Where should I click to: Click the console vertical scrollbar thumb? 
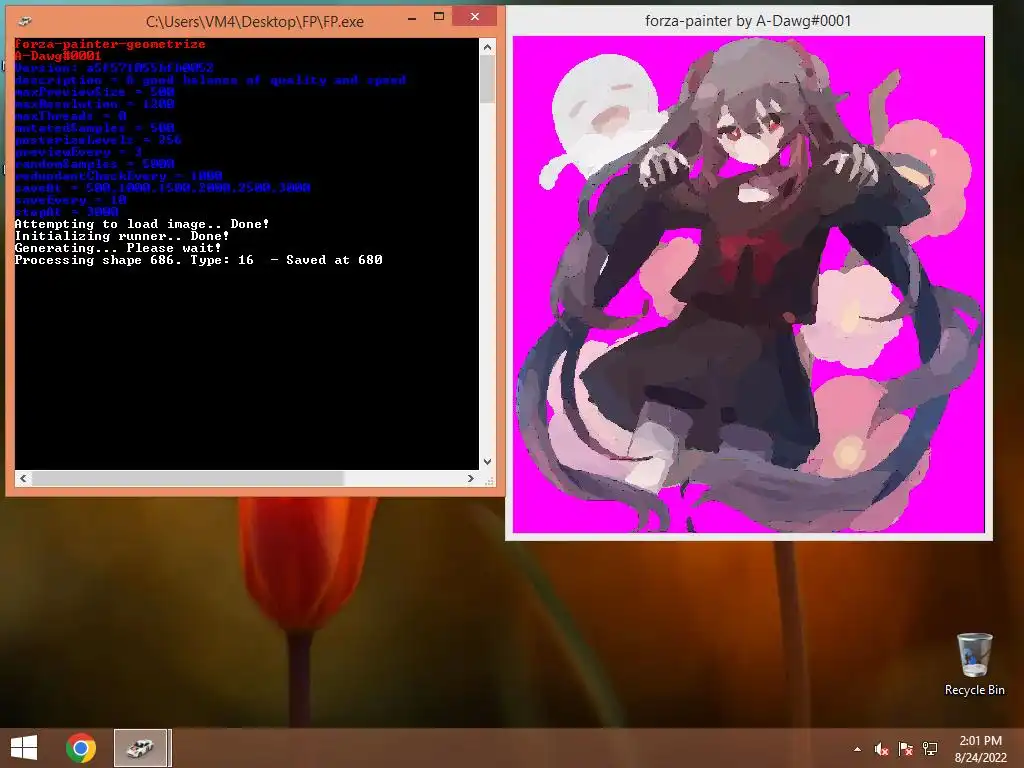pyautogui.click(x=487, y=78)
